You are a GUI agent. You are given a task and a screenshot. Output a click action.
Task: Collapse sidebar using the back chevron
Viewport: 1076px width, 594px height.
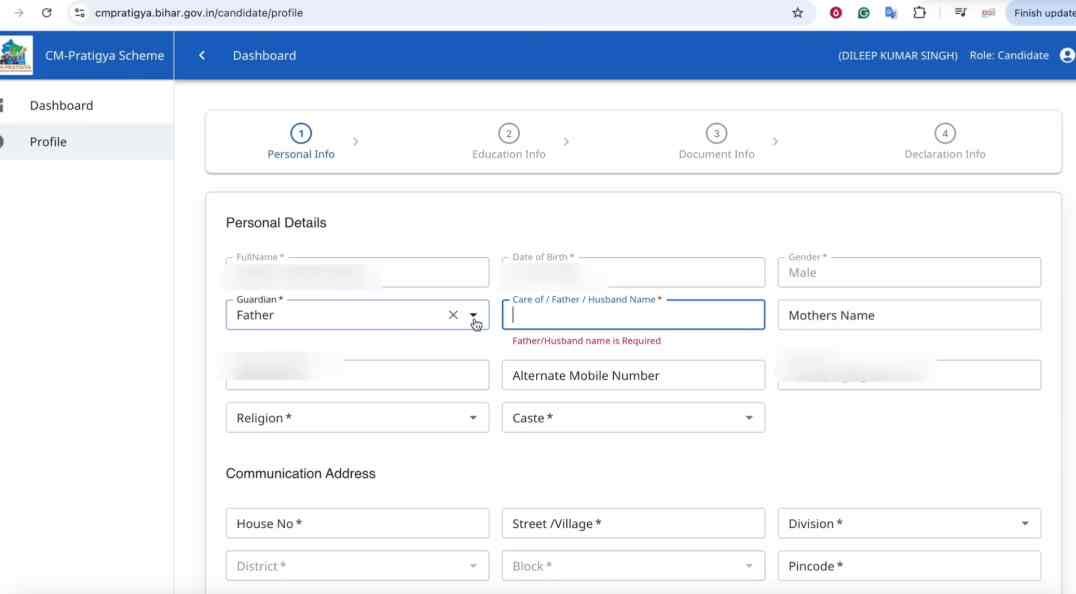tap(202, 55)
